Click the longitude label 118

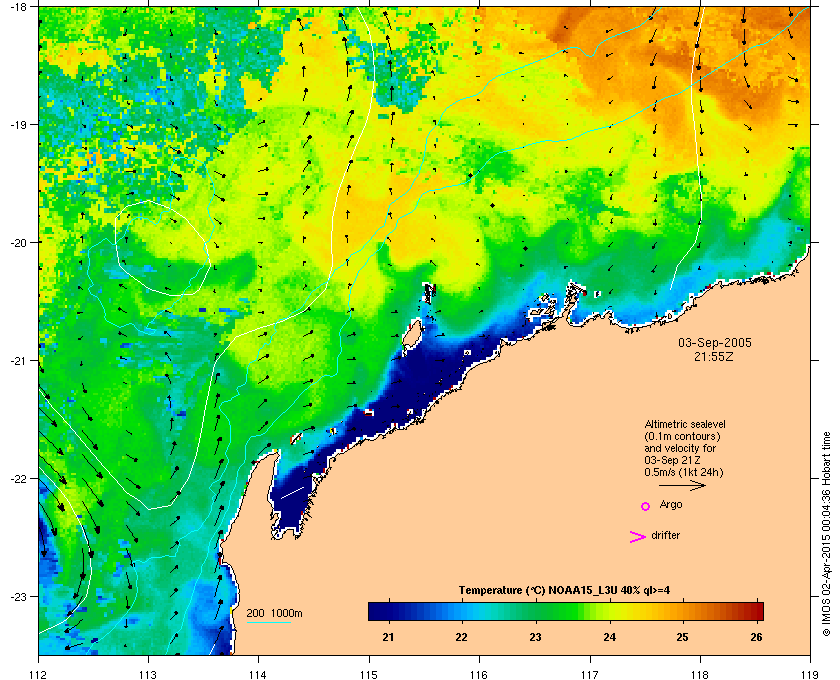(x=700, y=674)
